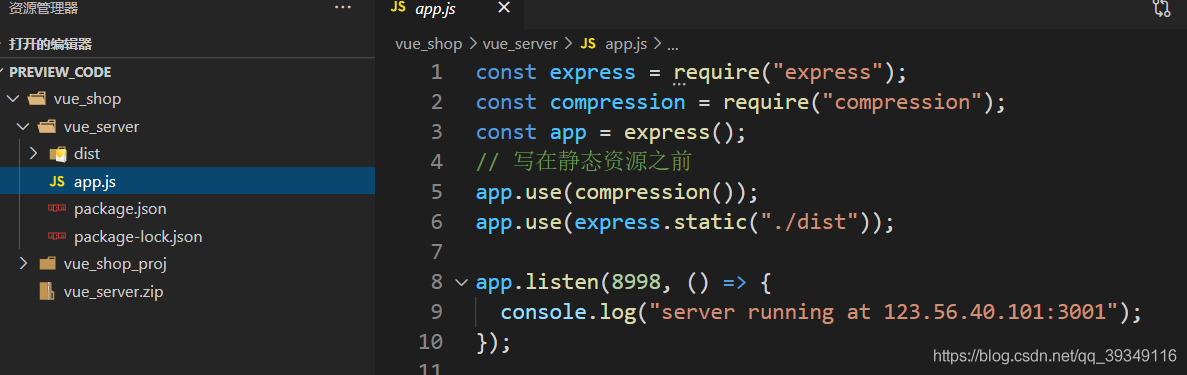Click line number 5 in the gutter
The width and height of the screenshot is (1187, 375).
click(x=436, y=192)
